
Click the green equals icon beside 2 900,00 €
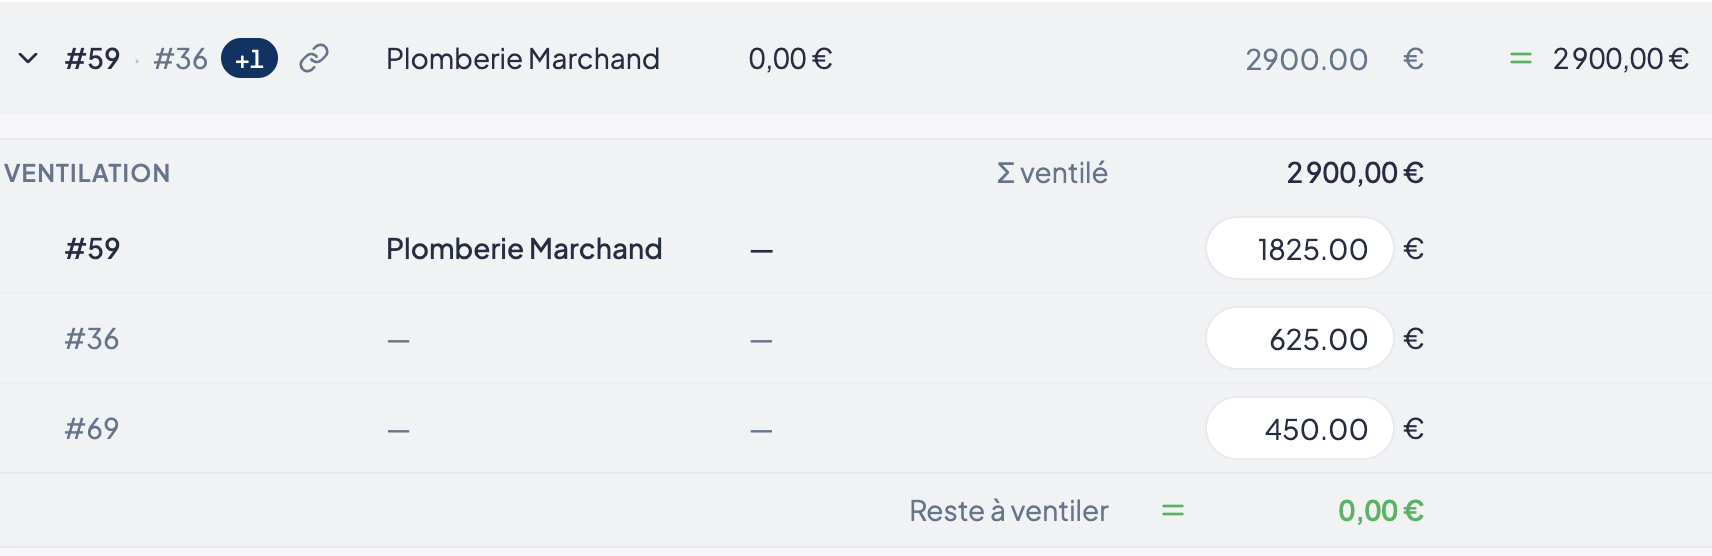click(x=1520, y=59)
